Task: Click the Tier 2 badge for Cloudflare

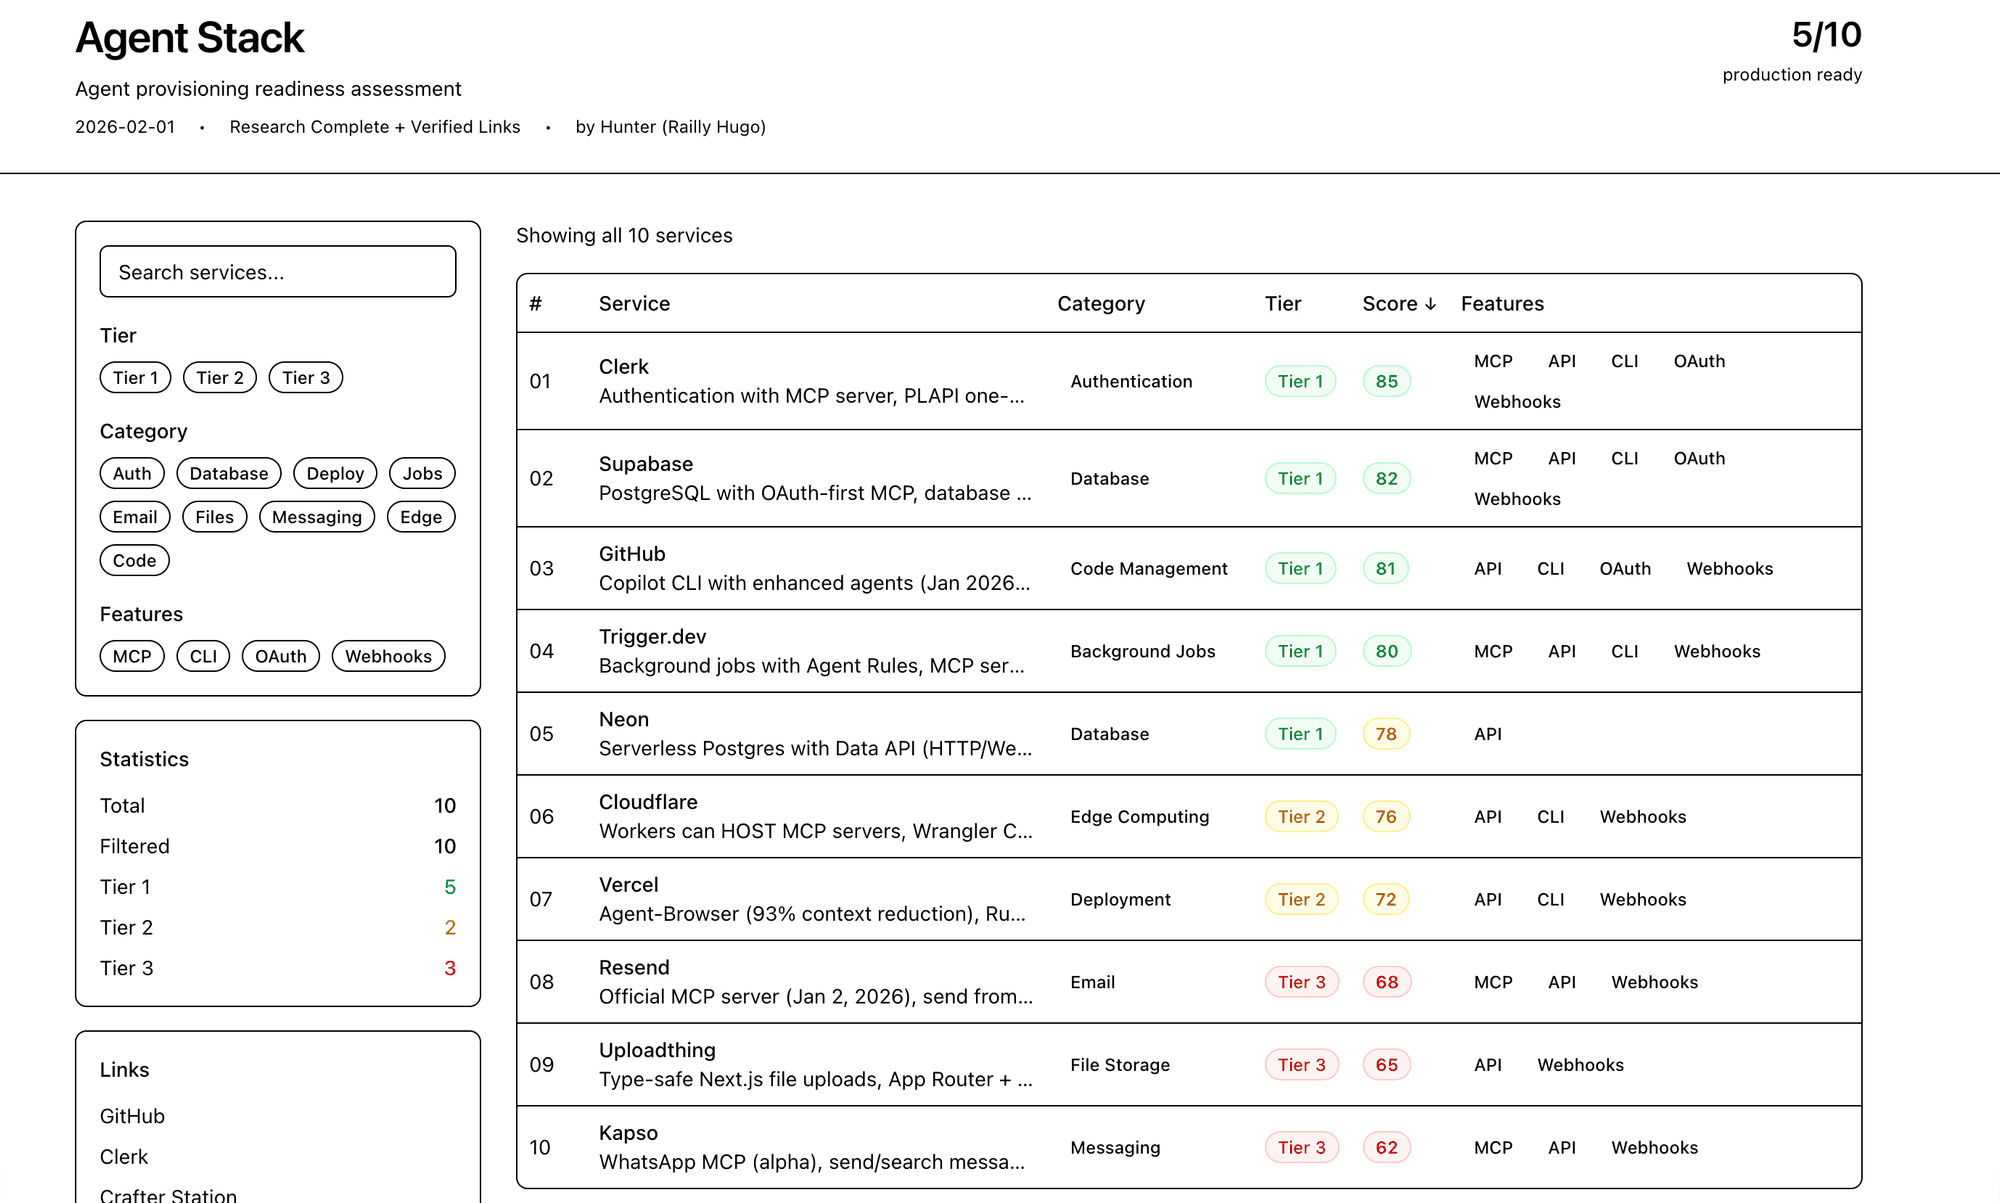Action: [1301, 817]
